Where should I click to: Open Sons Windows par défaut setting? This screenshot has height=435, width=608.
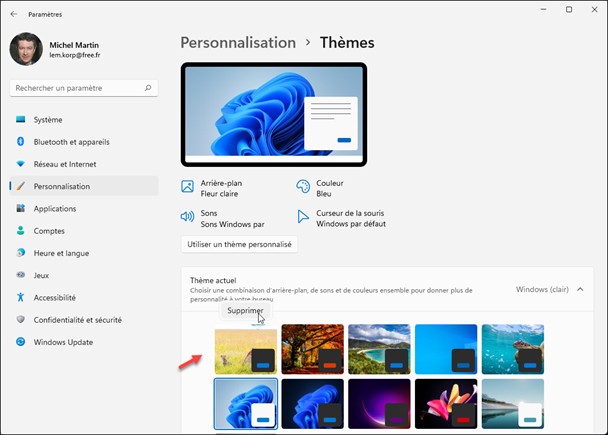click(223, 218)
